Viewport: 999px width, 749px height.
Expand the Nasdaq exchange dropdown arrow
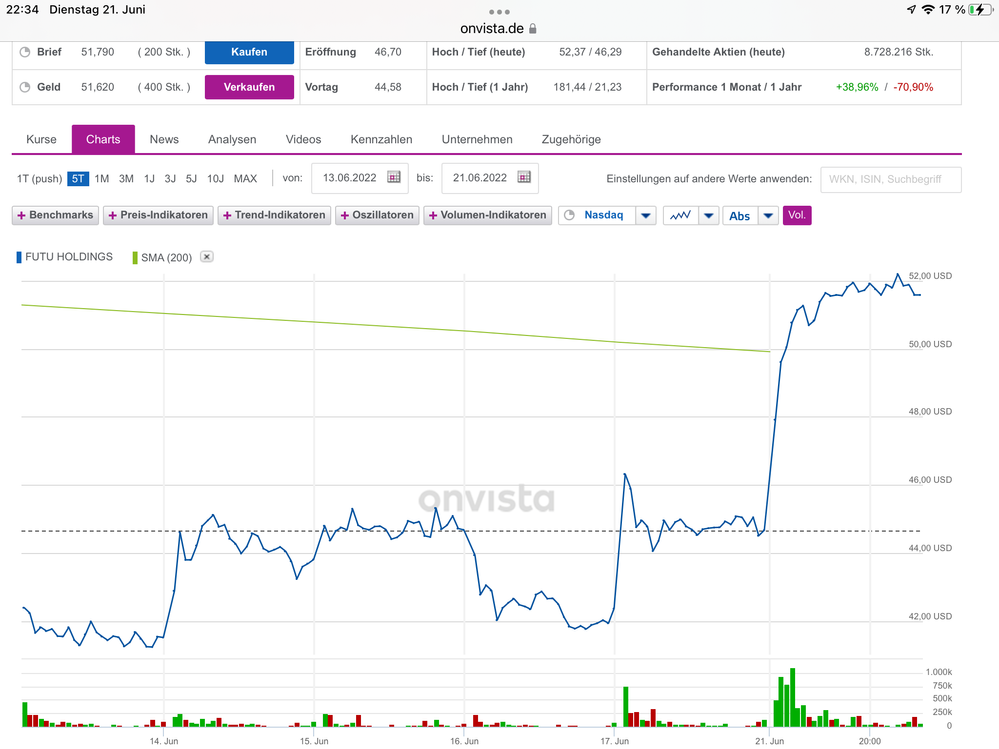[646, 215]
